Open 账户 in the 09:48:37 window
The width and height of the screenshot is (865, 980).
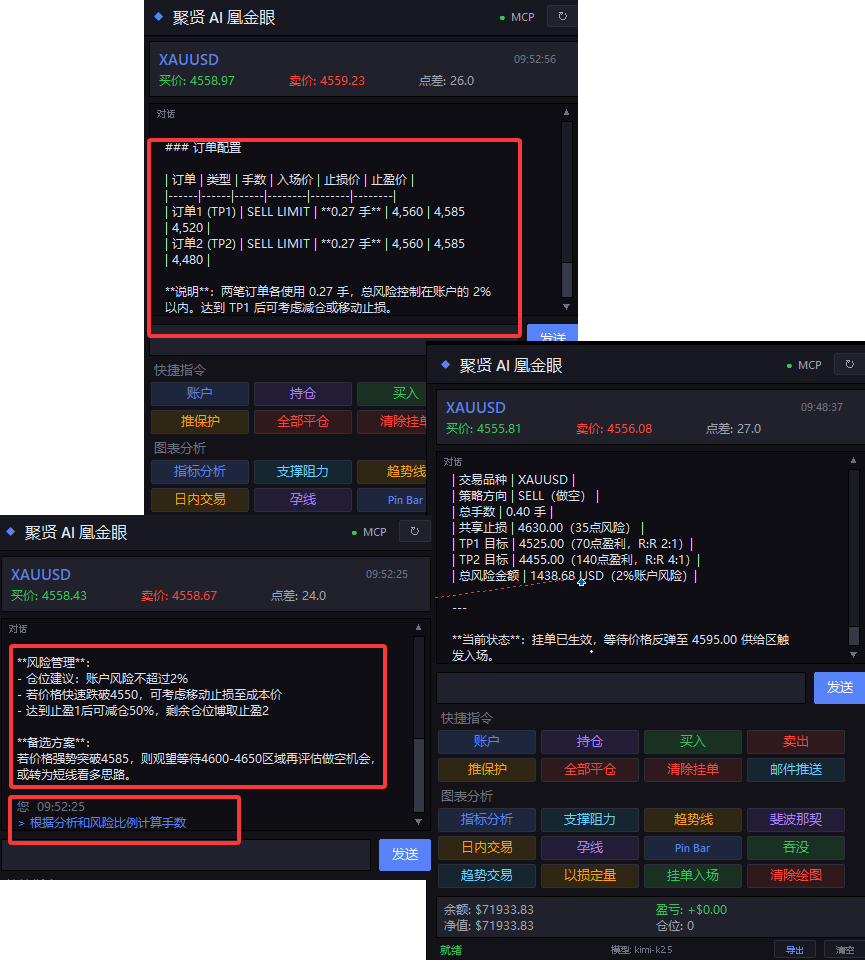(x=487, y=742)
